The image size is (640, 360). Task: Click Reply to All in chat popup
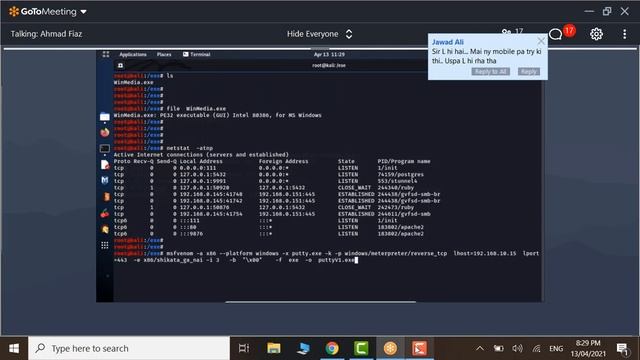coord(491,71)
